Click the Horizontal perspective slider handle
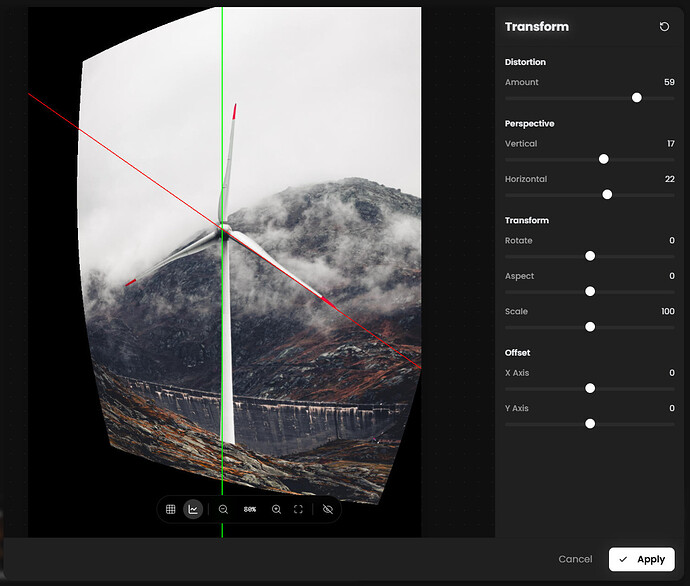This screenshot has width=690, height=586. 607,195
